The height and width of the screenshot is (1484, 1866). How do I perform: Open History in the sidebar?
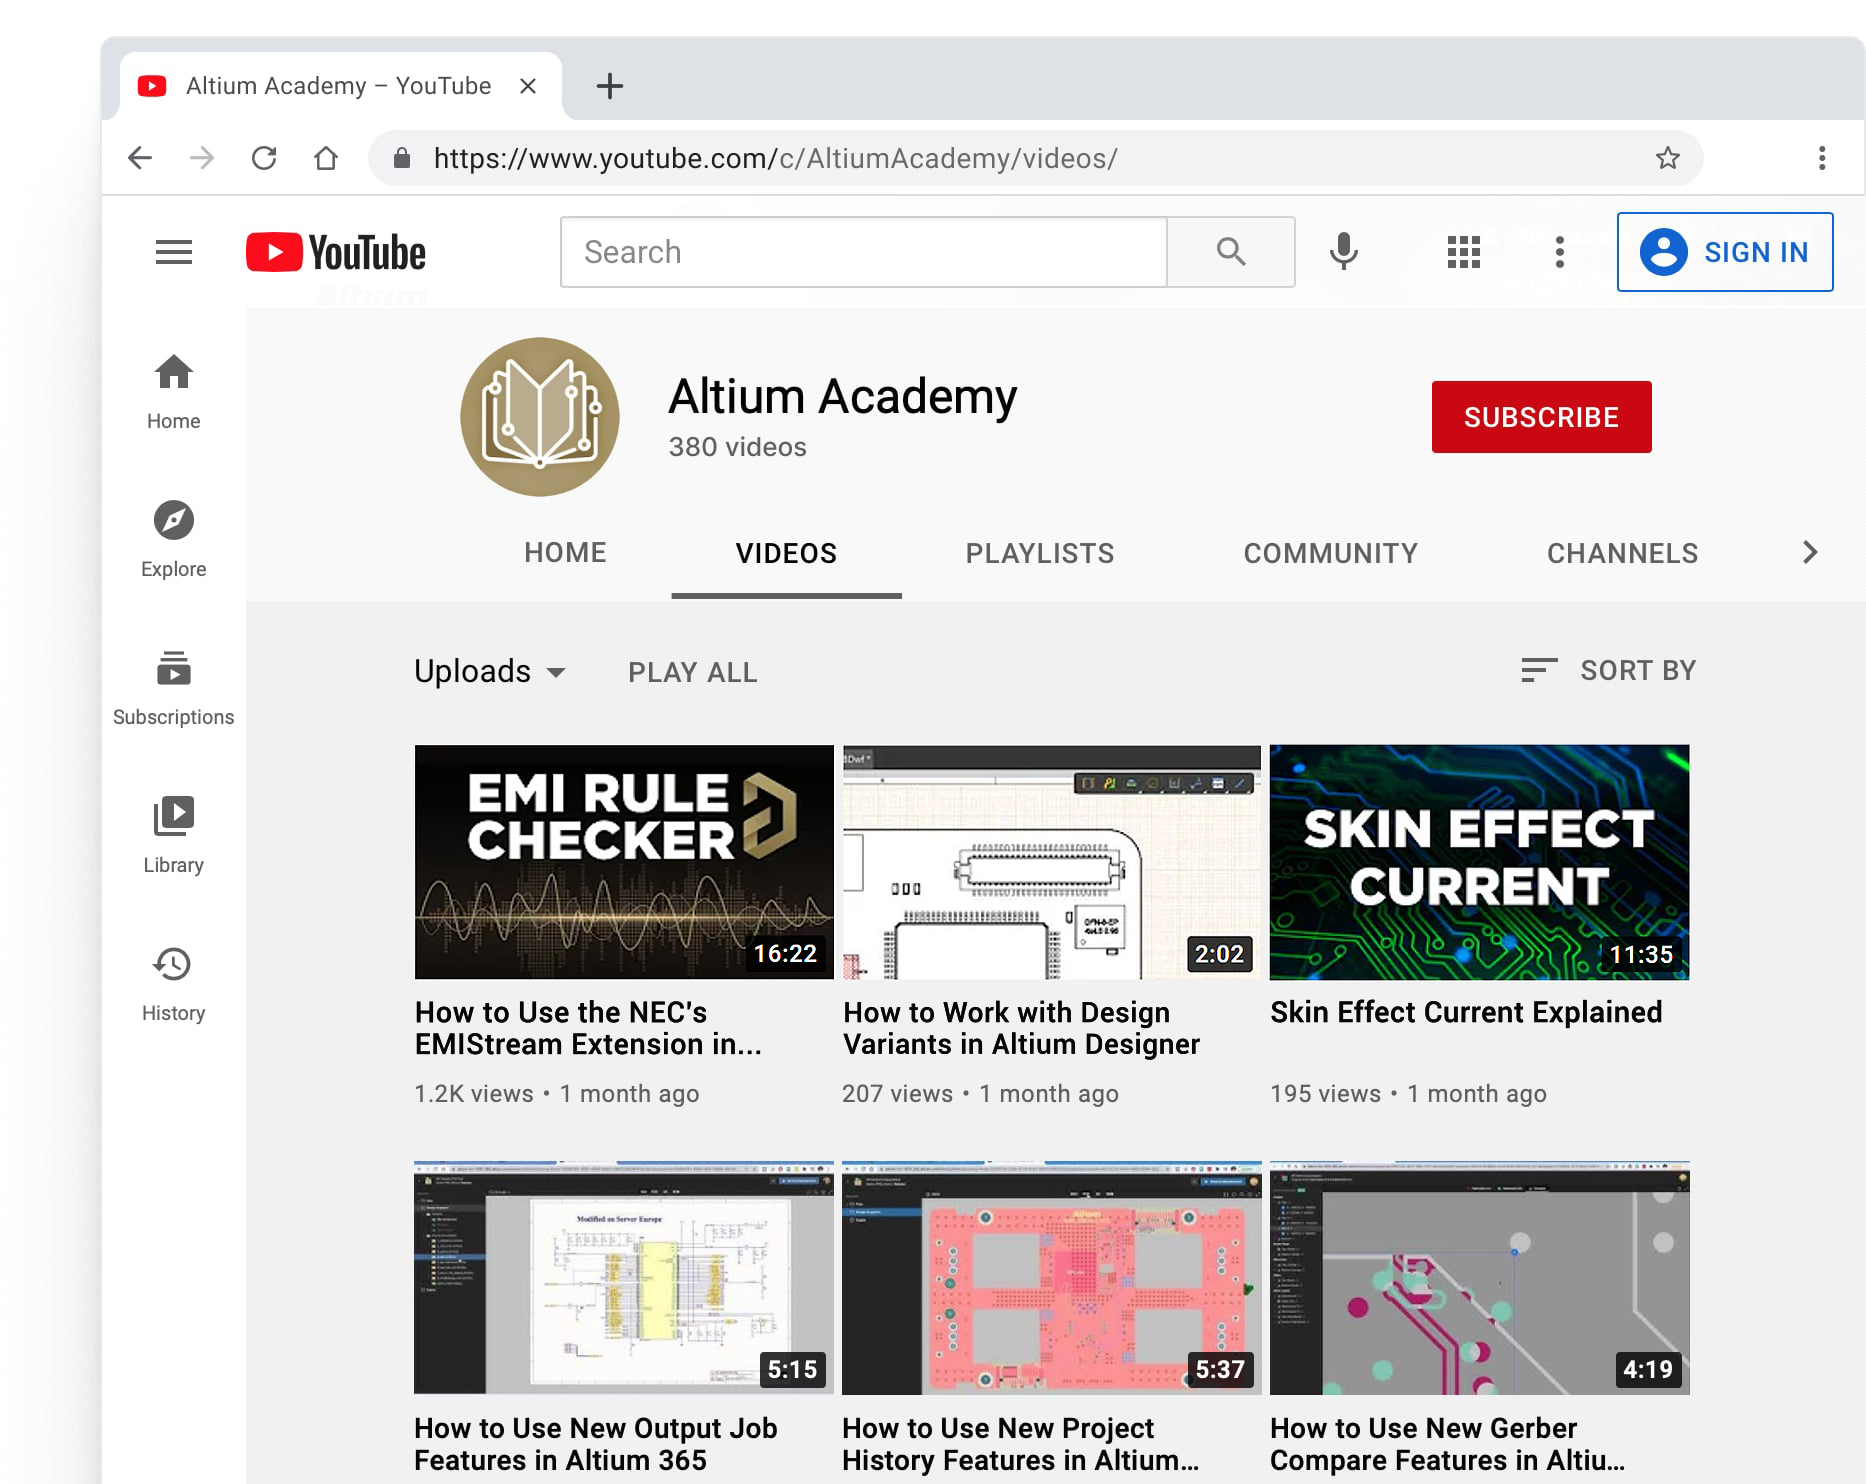pos(174,985)
